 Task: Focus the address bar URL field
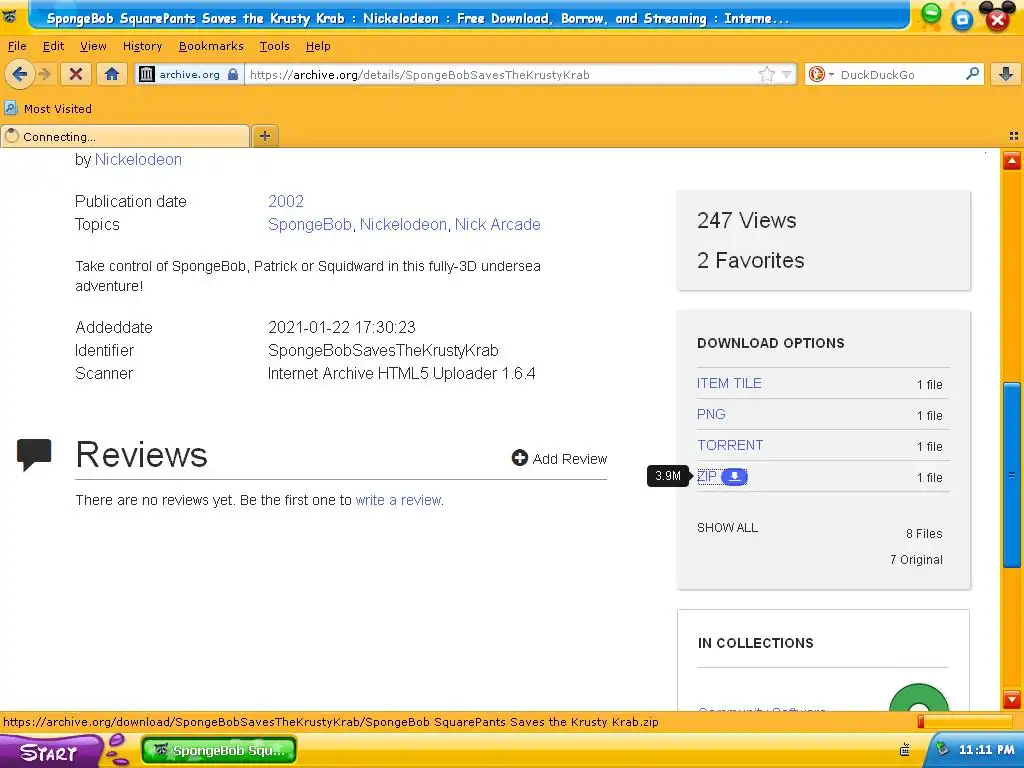[500, 74]
